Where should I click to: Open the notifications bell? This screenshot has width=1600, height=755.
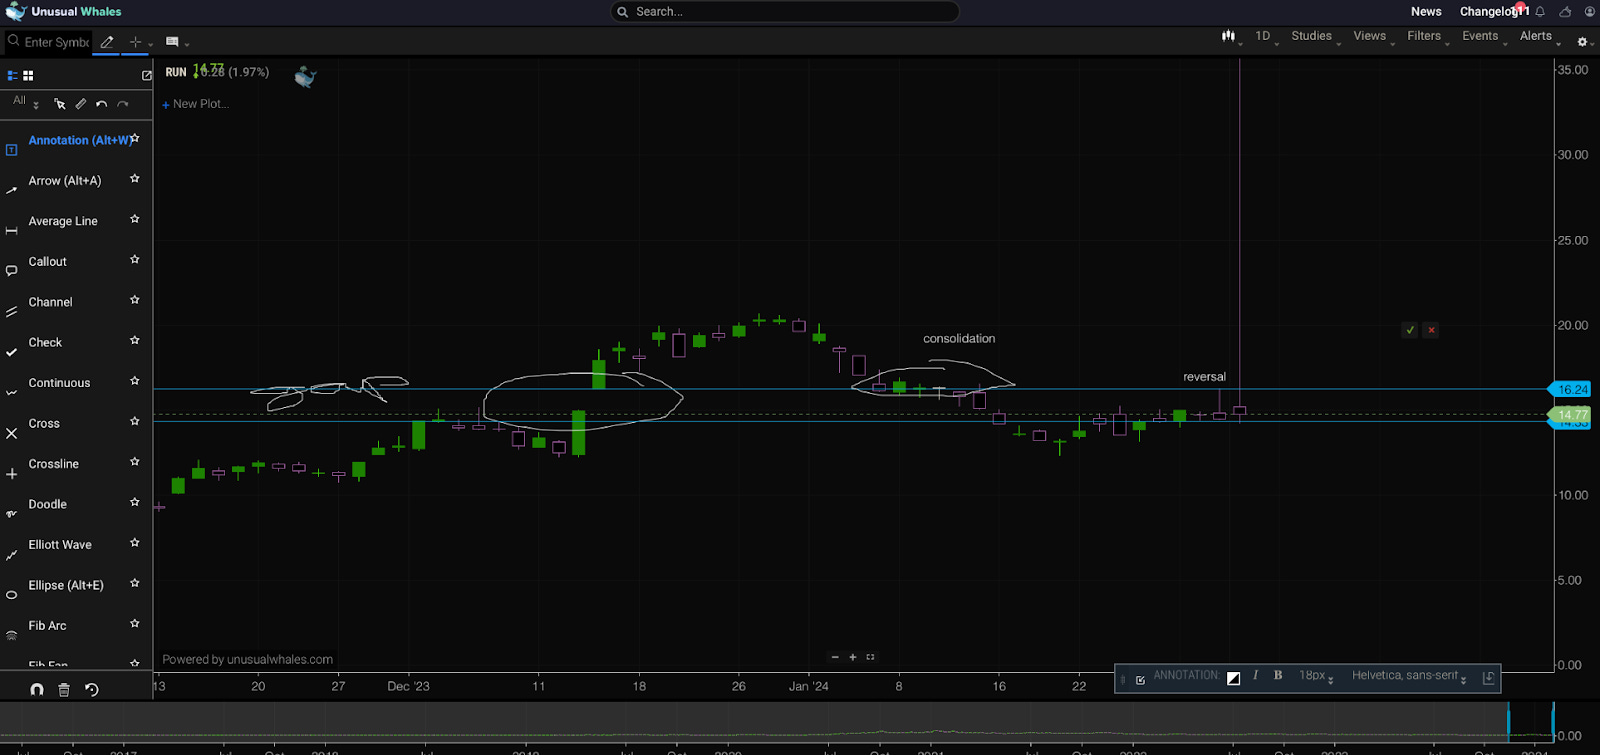click(1540, 12)
